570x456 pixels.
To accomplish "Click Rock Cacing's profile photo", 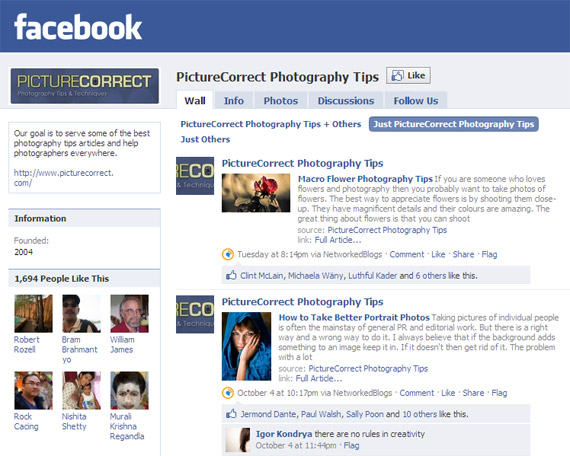I will pyautogui.click(x=33, y=390).
